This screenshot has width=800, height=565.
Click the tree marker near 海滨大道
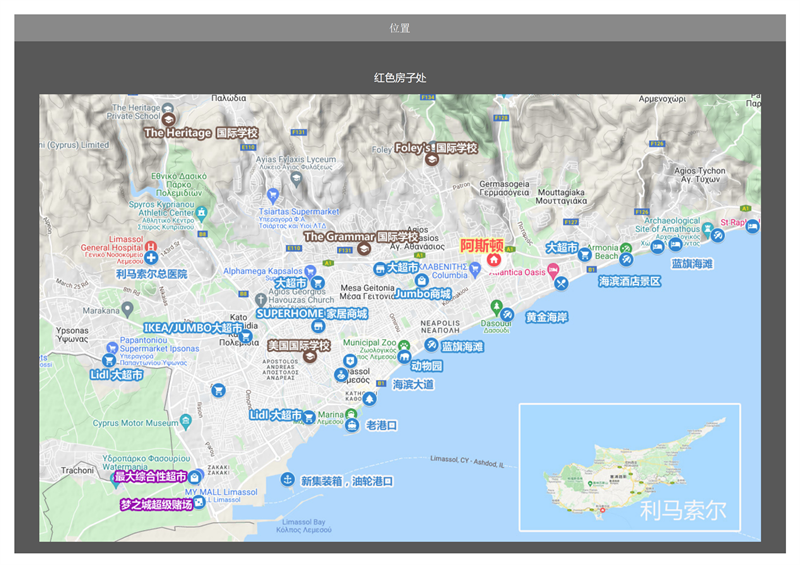369,399
